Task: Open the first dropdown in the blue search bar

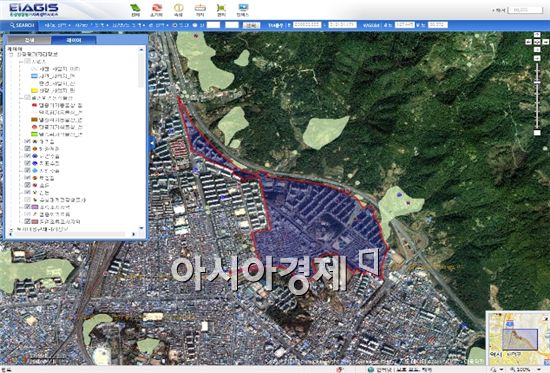Action: [x=58, y=25]
